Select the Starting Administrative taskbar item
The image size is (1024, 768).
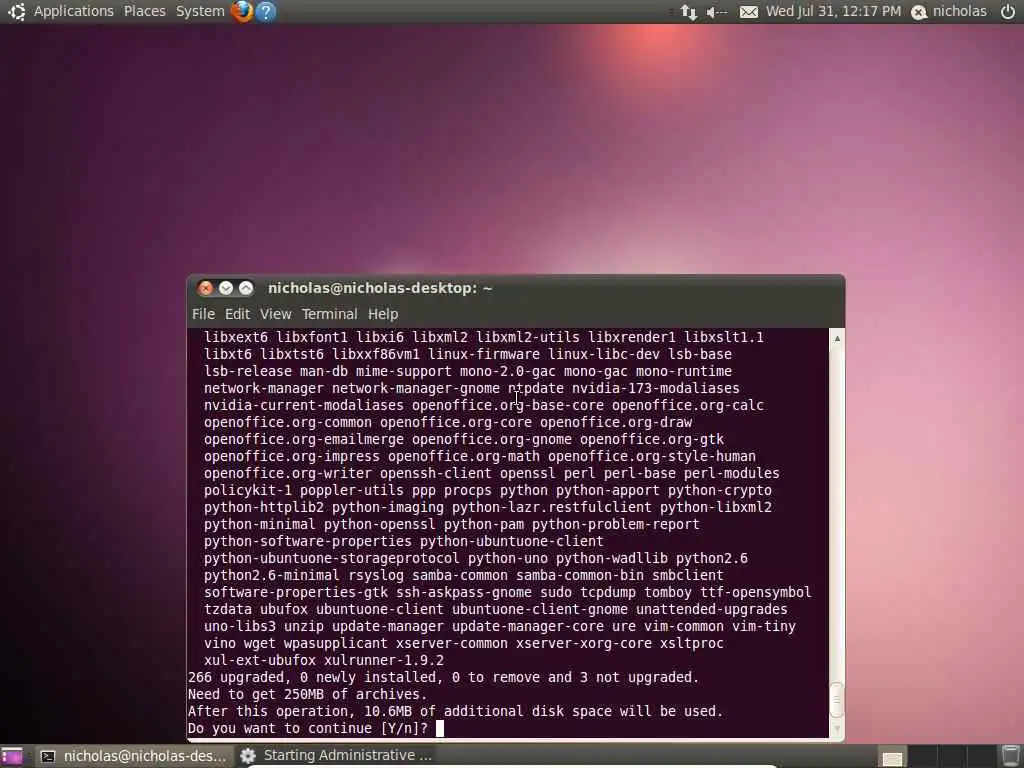(x=336, y=756)
